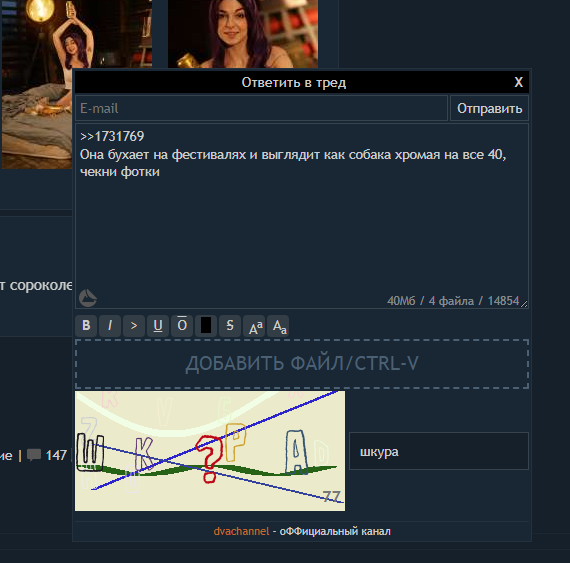Open the ДОБАВИТЬ ФАЙЛ upload zone
Screen dimensions: 570x563
pos(302,364)
